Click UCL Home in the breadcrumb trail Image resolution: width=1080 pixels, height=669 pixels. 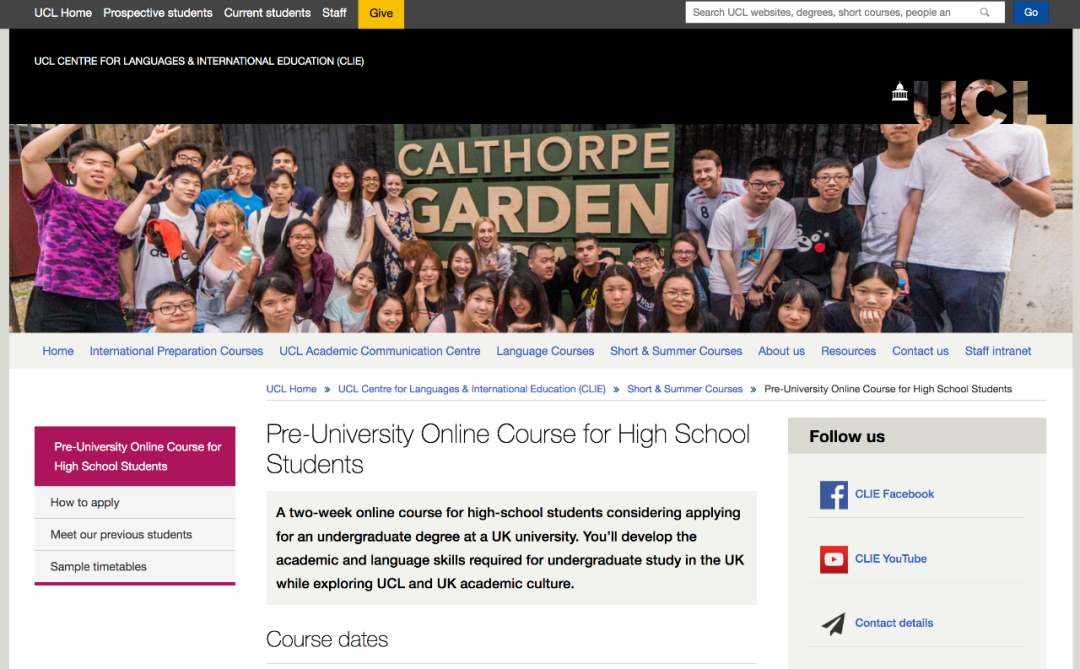pos(291,389)
